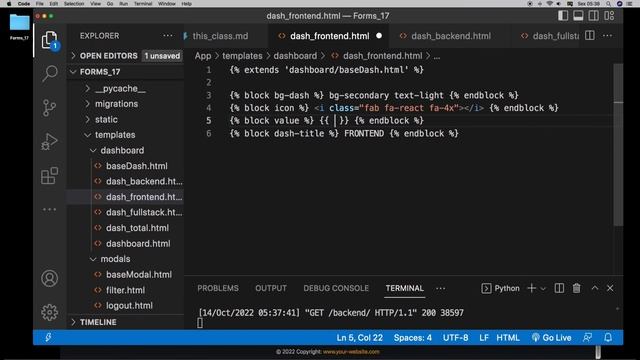Viewport: 640px width, 360px height.
Task: Place cursor on line 6 dash-title block
Action: click(344, 133)
